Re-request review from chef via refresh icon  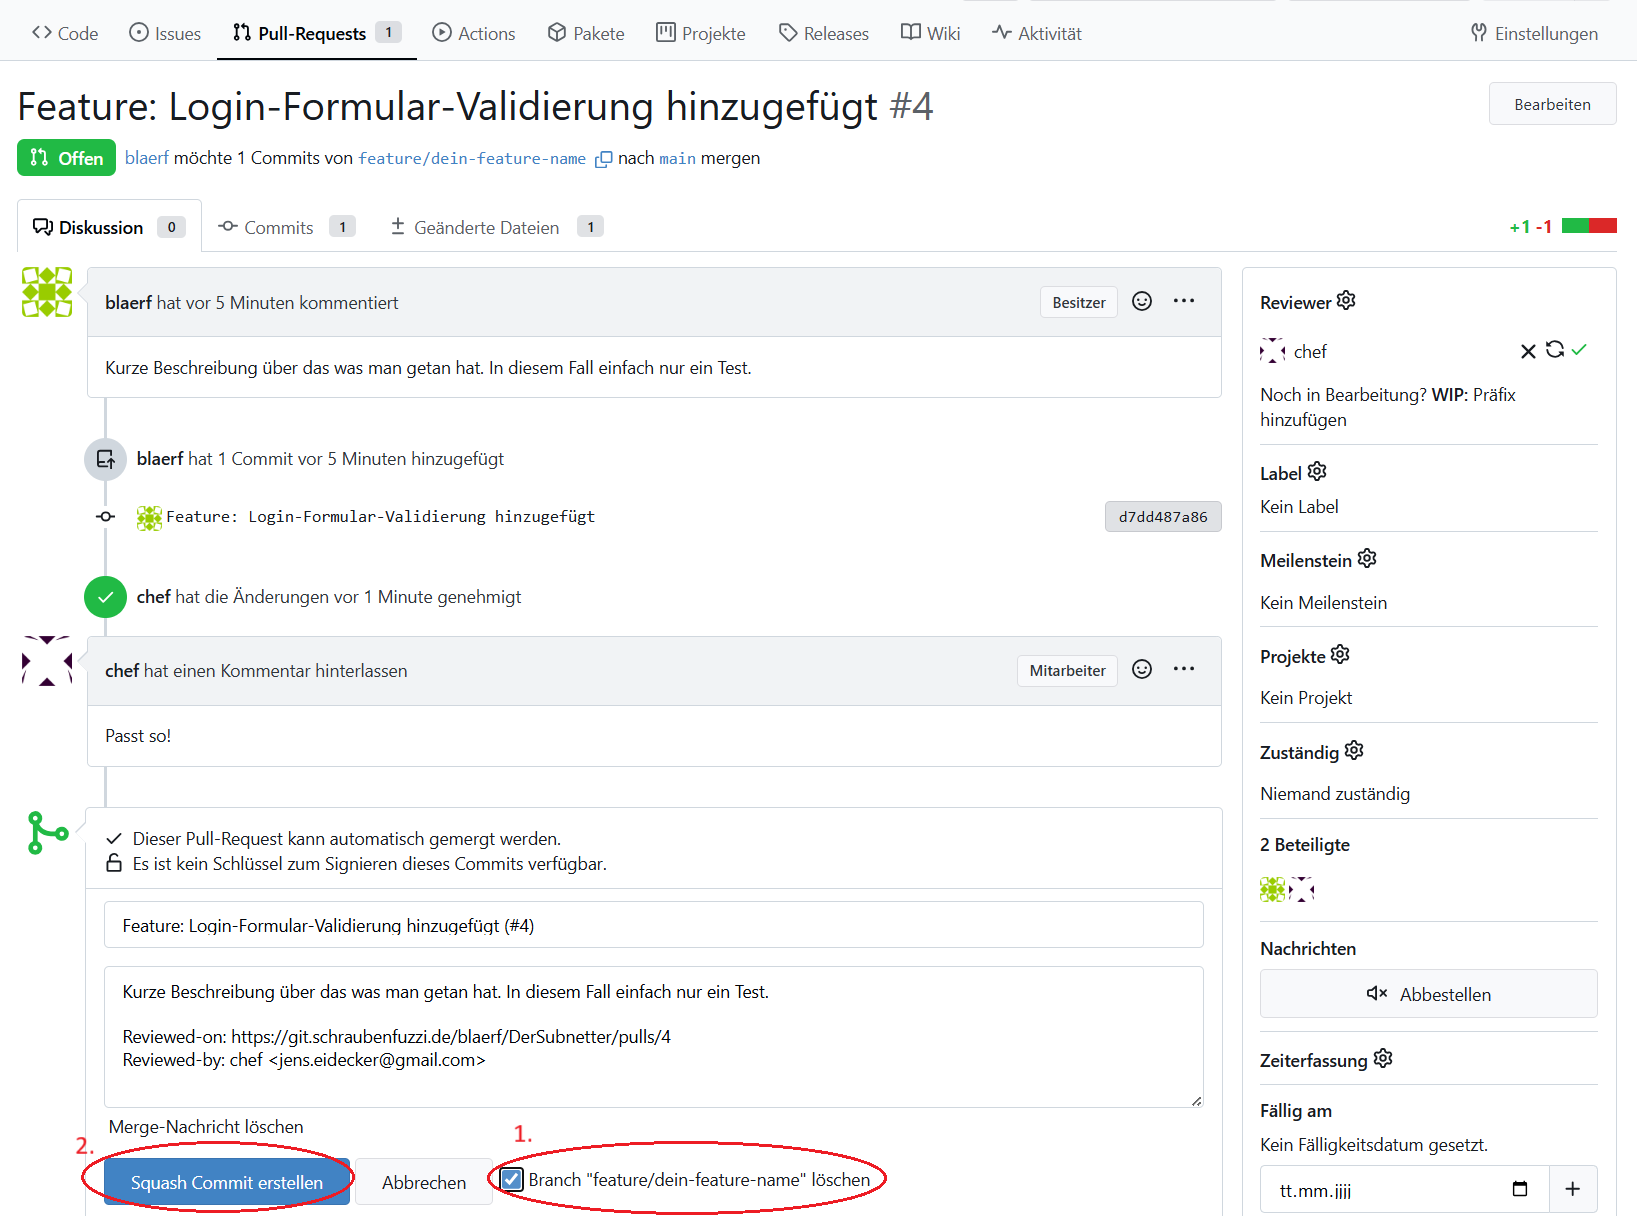tap(1554, 350)
